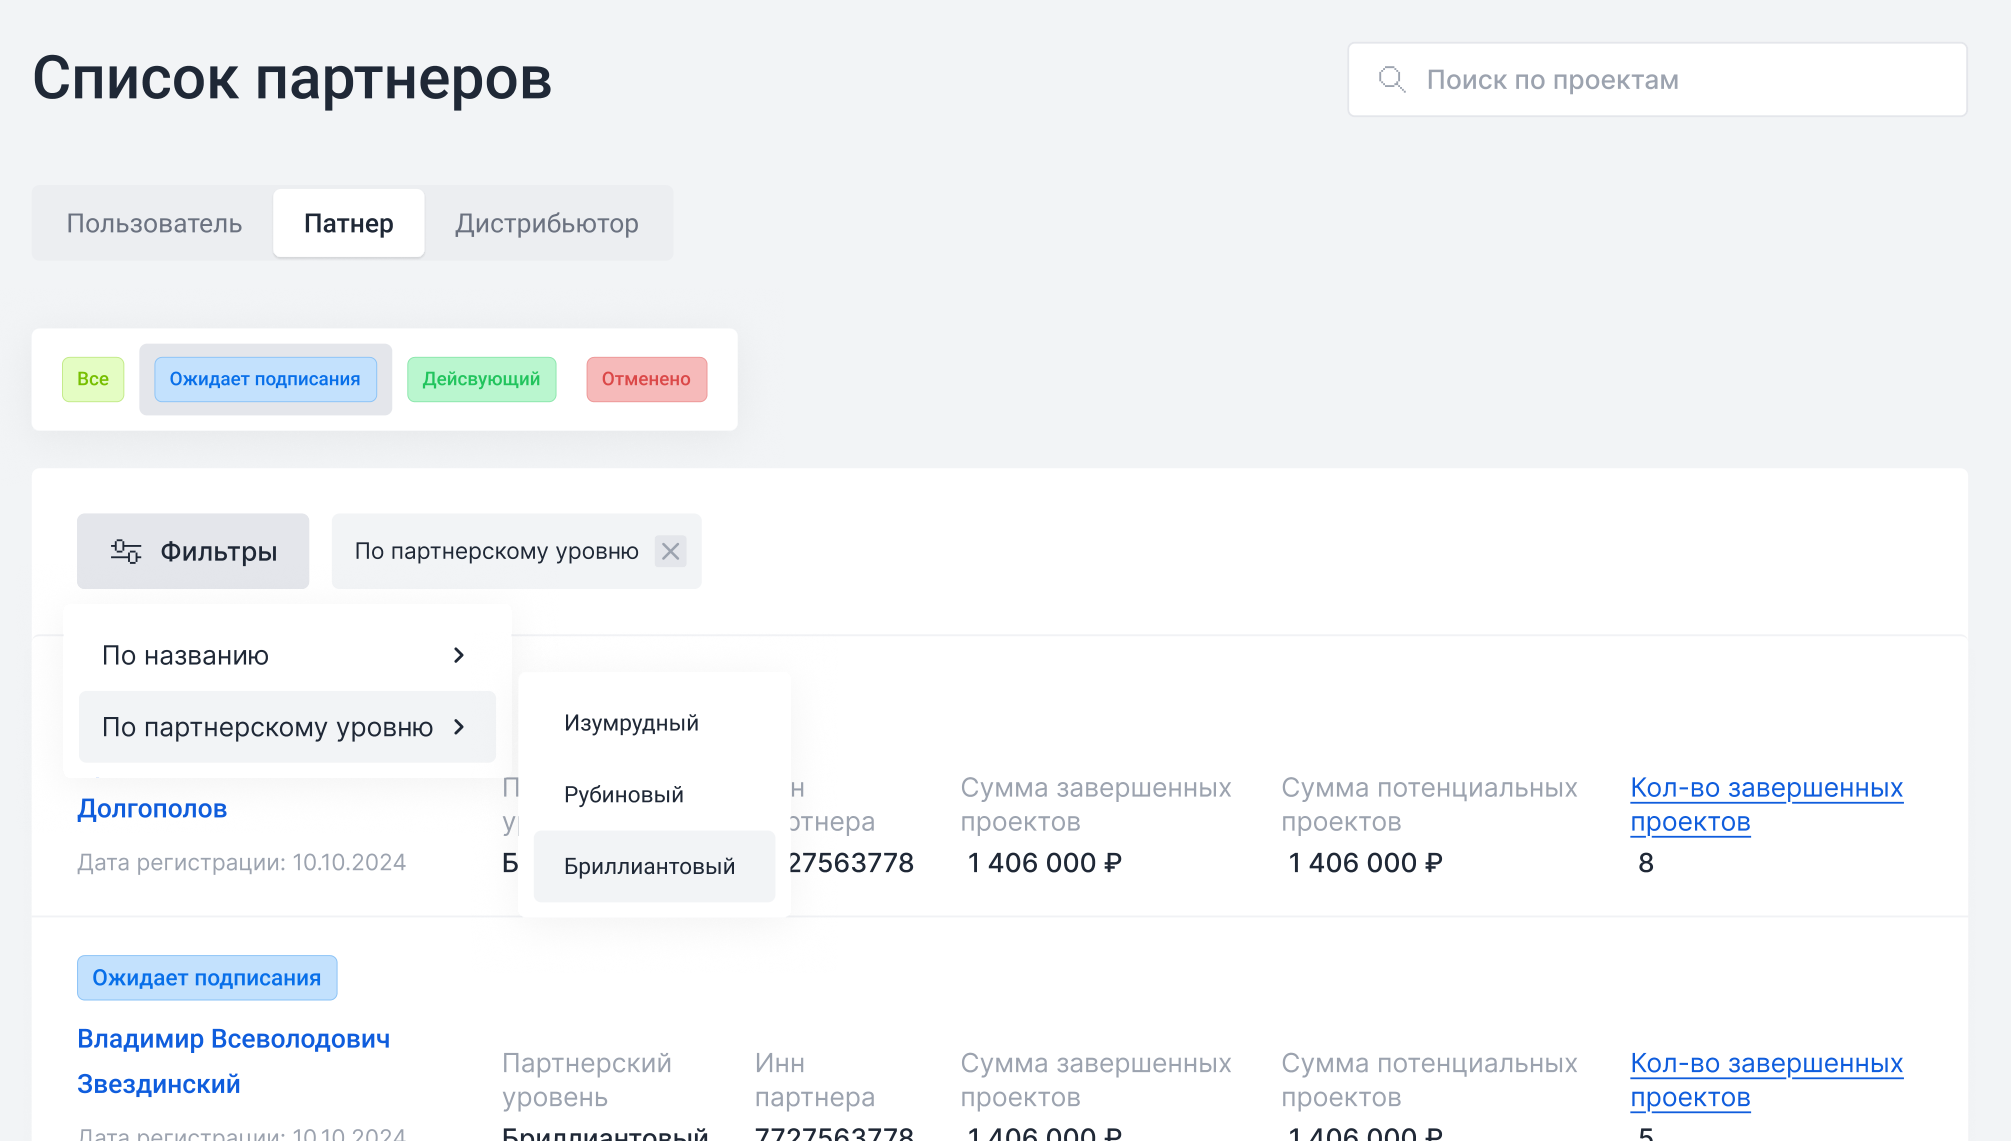
Task: Click Сумма завершенных проектов label in Звездинский row
Action: point(1096,1080)
